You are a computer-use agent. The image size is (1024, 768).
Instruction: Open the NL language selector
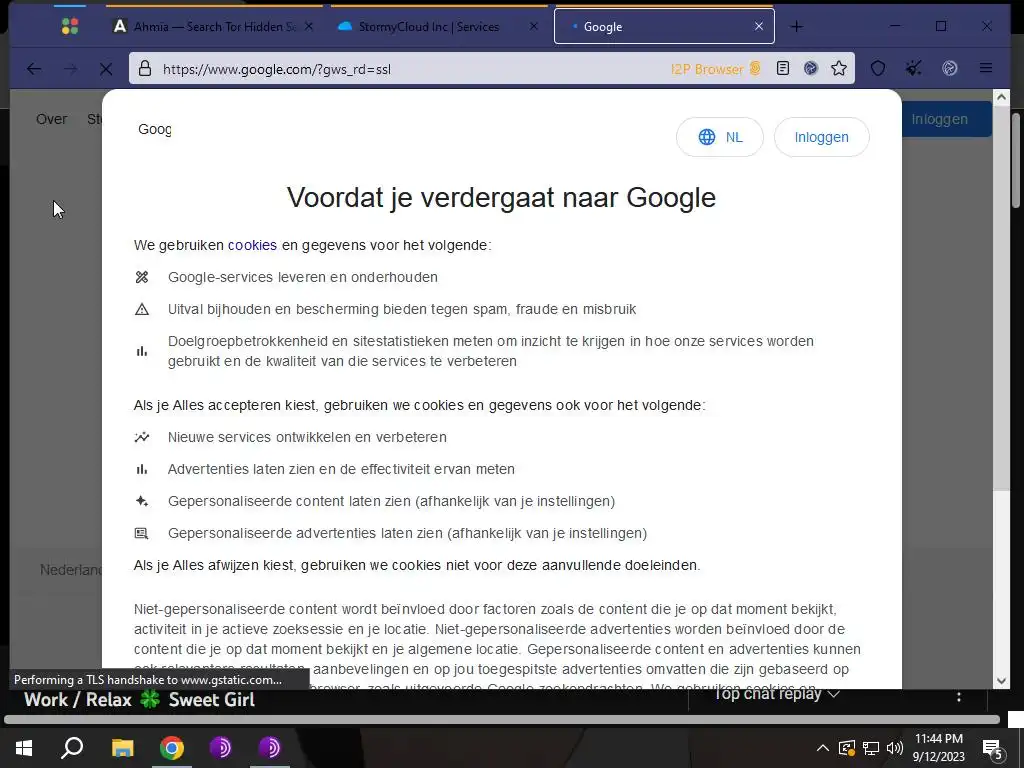pyautogui.click(x=720, y=137)
